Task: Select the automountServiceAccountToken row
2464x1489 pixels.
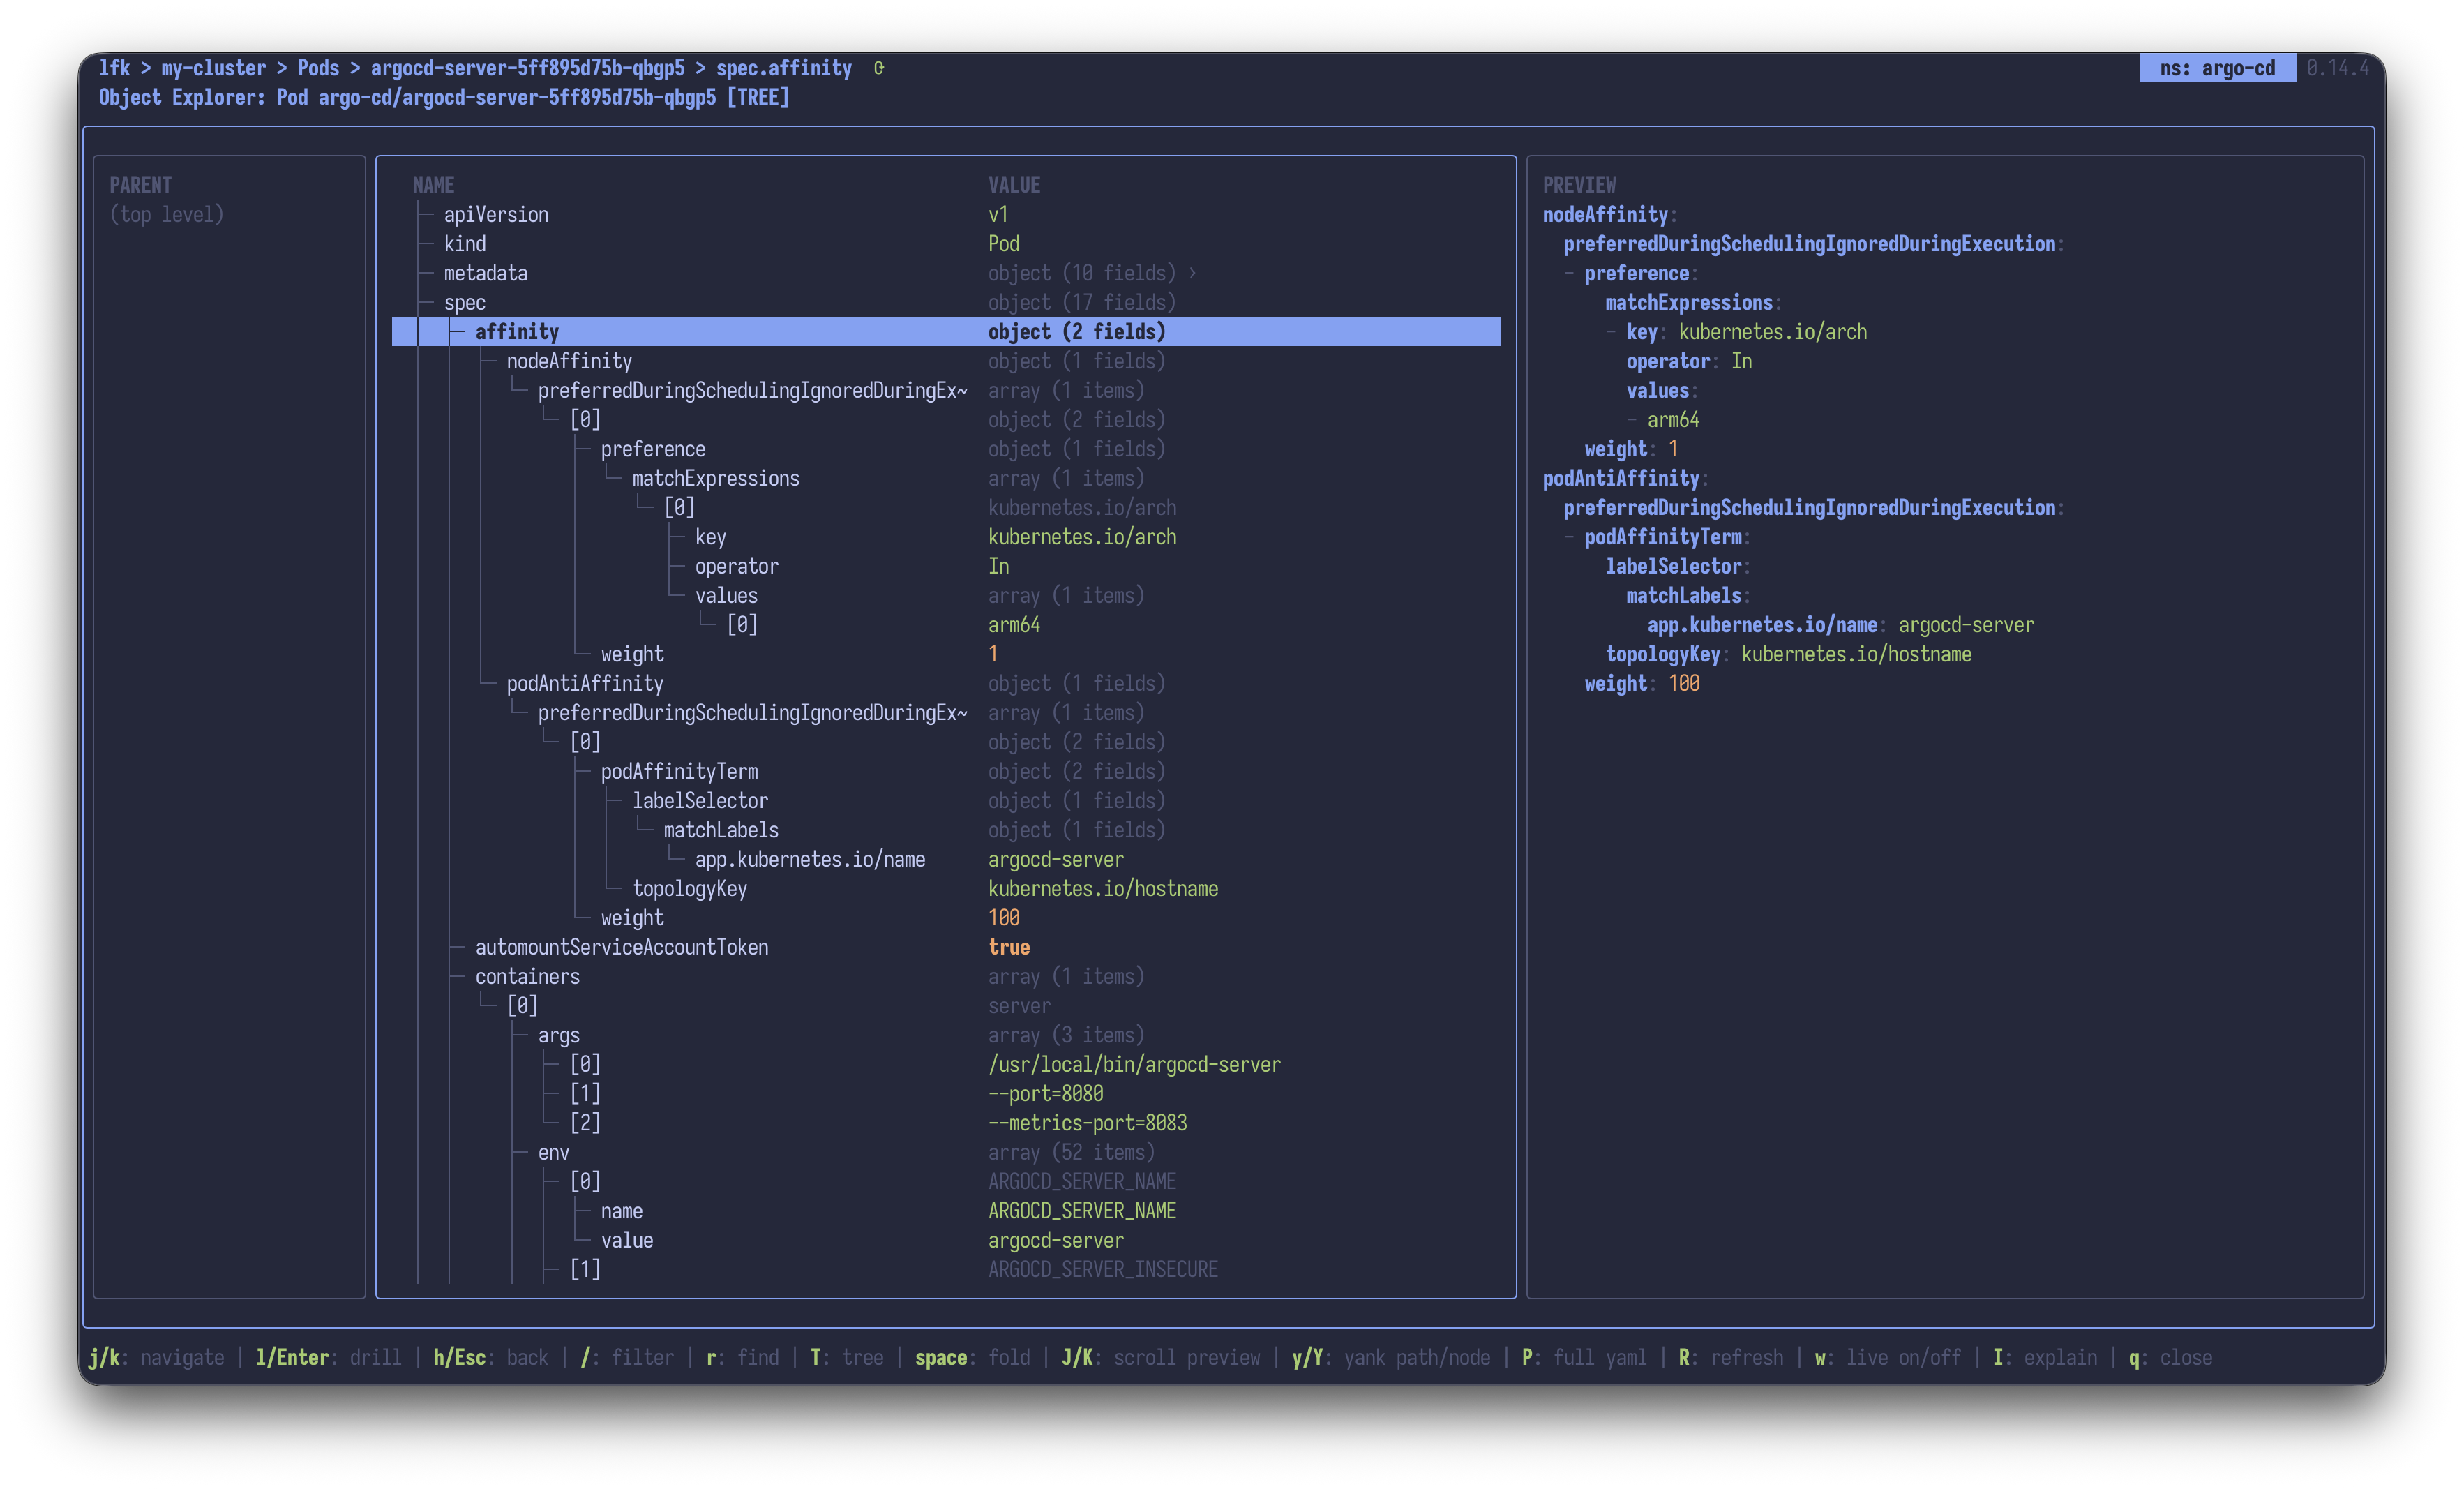Action: click(x=946, y=947)
